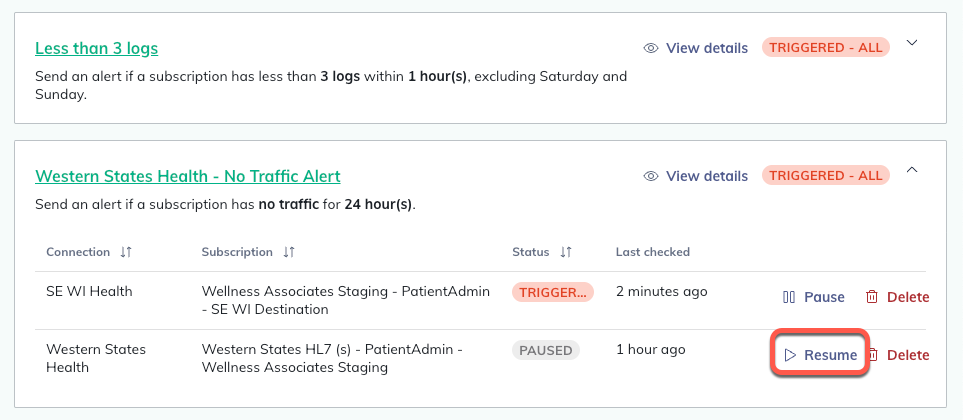Viewport: 963px width, 420px height.
Task: Open Western States Health - No Traffic Alert link
Action: 187,176
